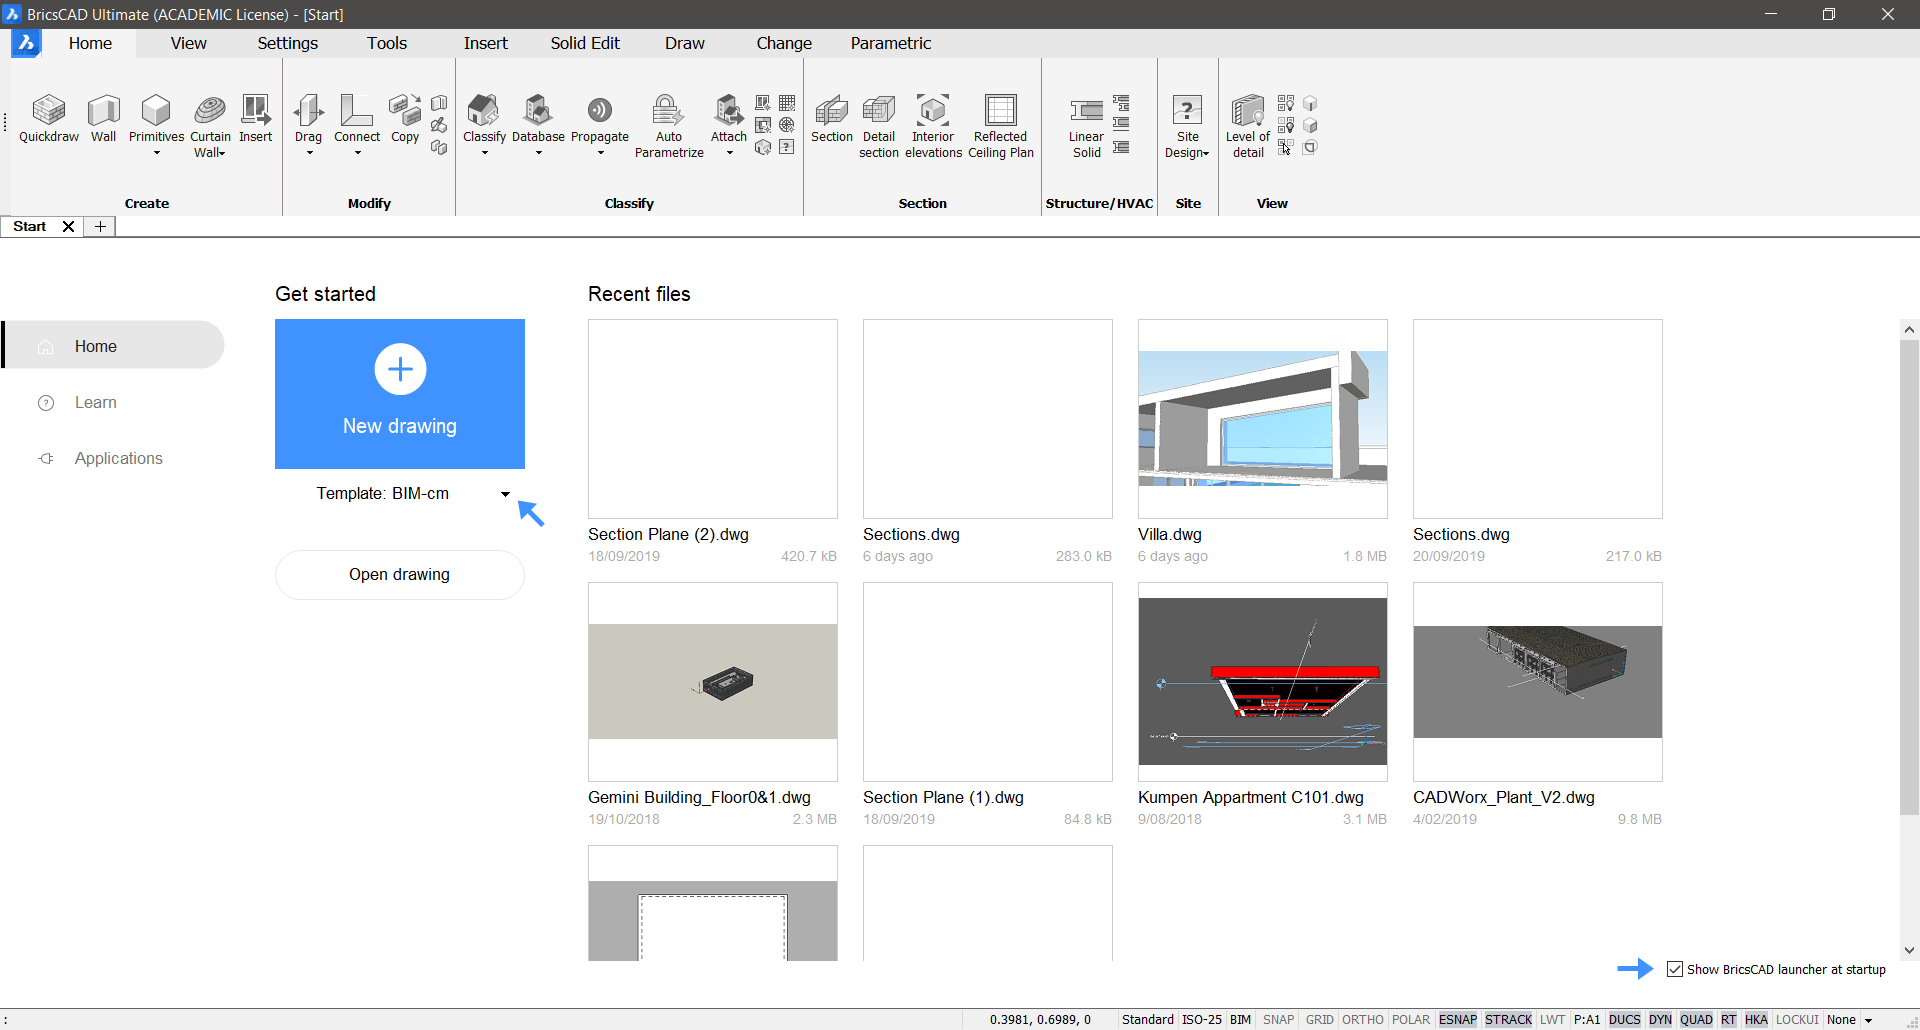Expand the Attach dropdown arrow
This screenshot has height=1030, width=1920.
pyautogui.click(x=729, y=153)
